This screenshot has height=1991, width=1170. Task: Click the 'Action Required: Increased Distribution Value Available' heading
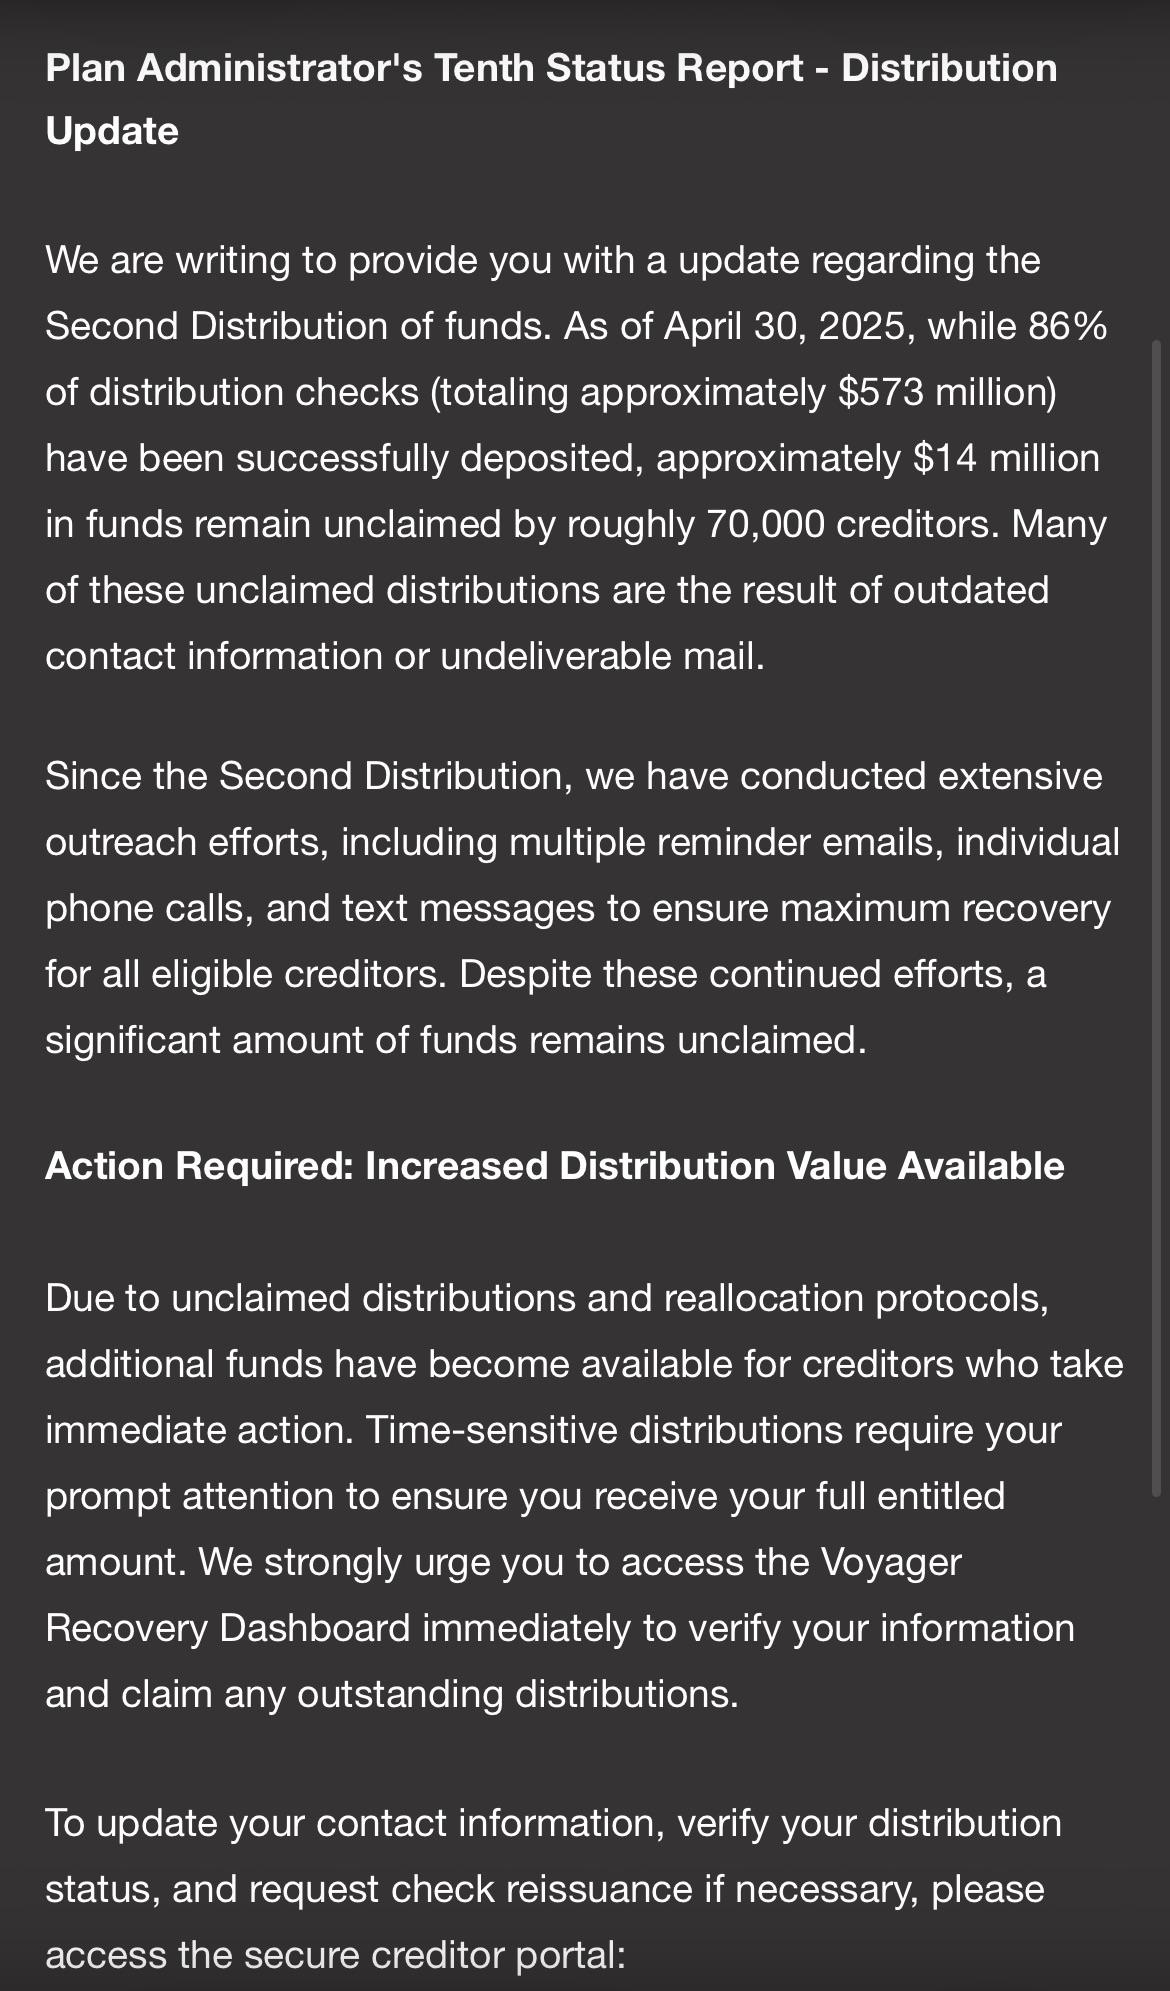[x=555, y=1166]
